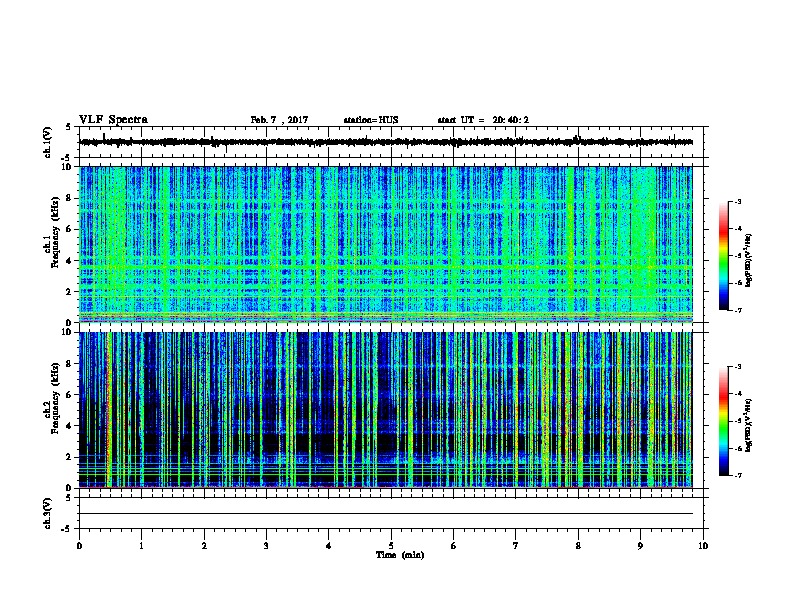Click the time axis tick label "1"
Viewport: 792px width, 612px height.
[x=141, y=545]
